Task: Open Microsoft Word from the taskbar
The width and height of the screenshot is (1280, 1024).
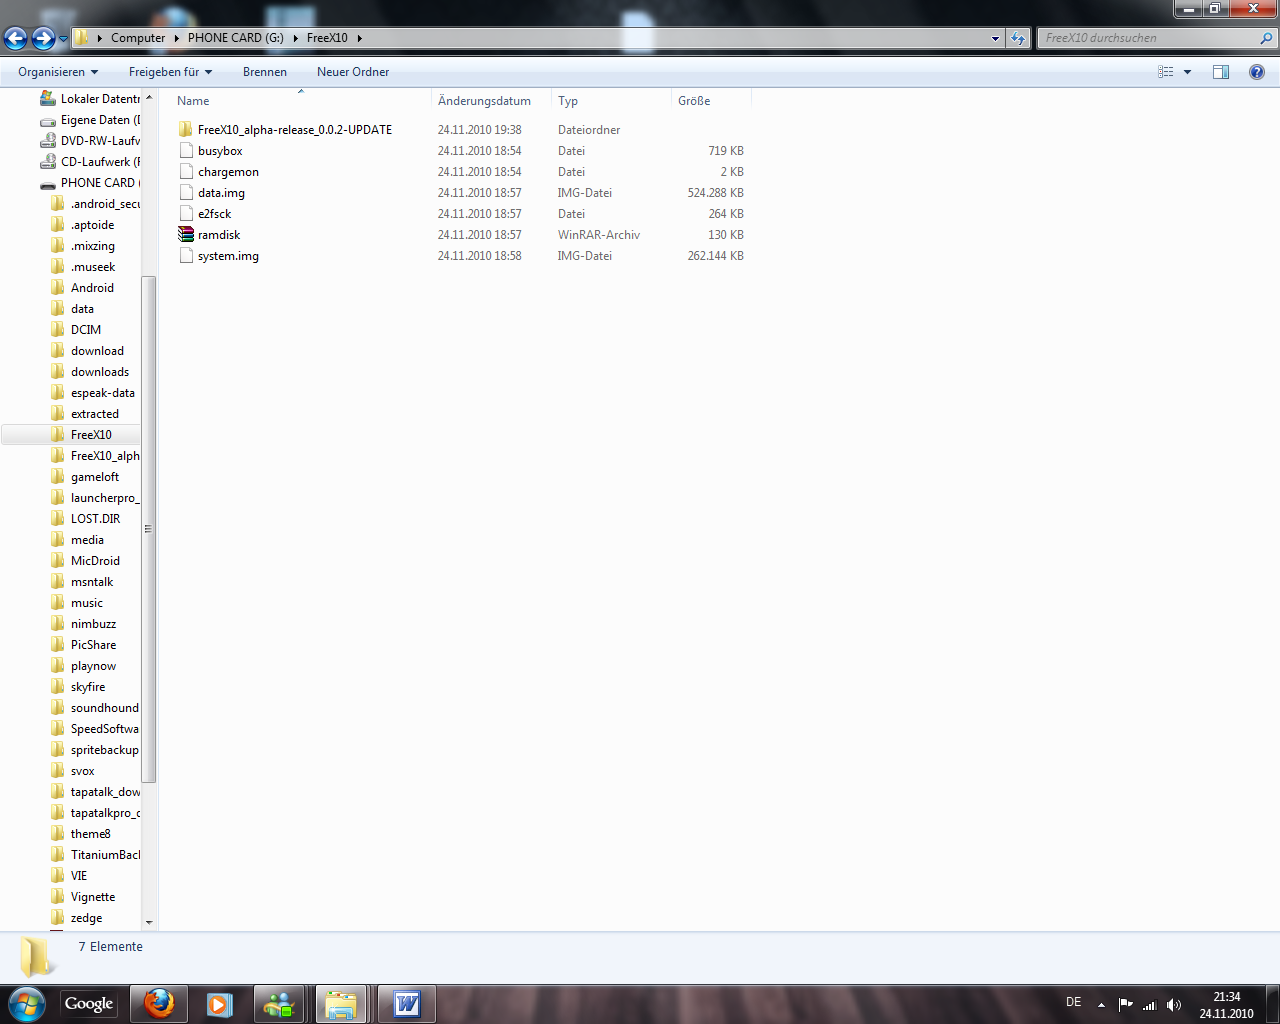Action: coord(407,1004)
